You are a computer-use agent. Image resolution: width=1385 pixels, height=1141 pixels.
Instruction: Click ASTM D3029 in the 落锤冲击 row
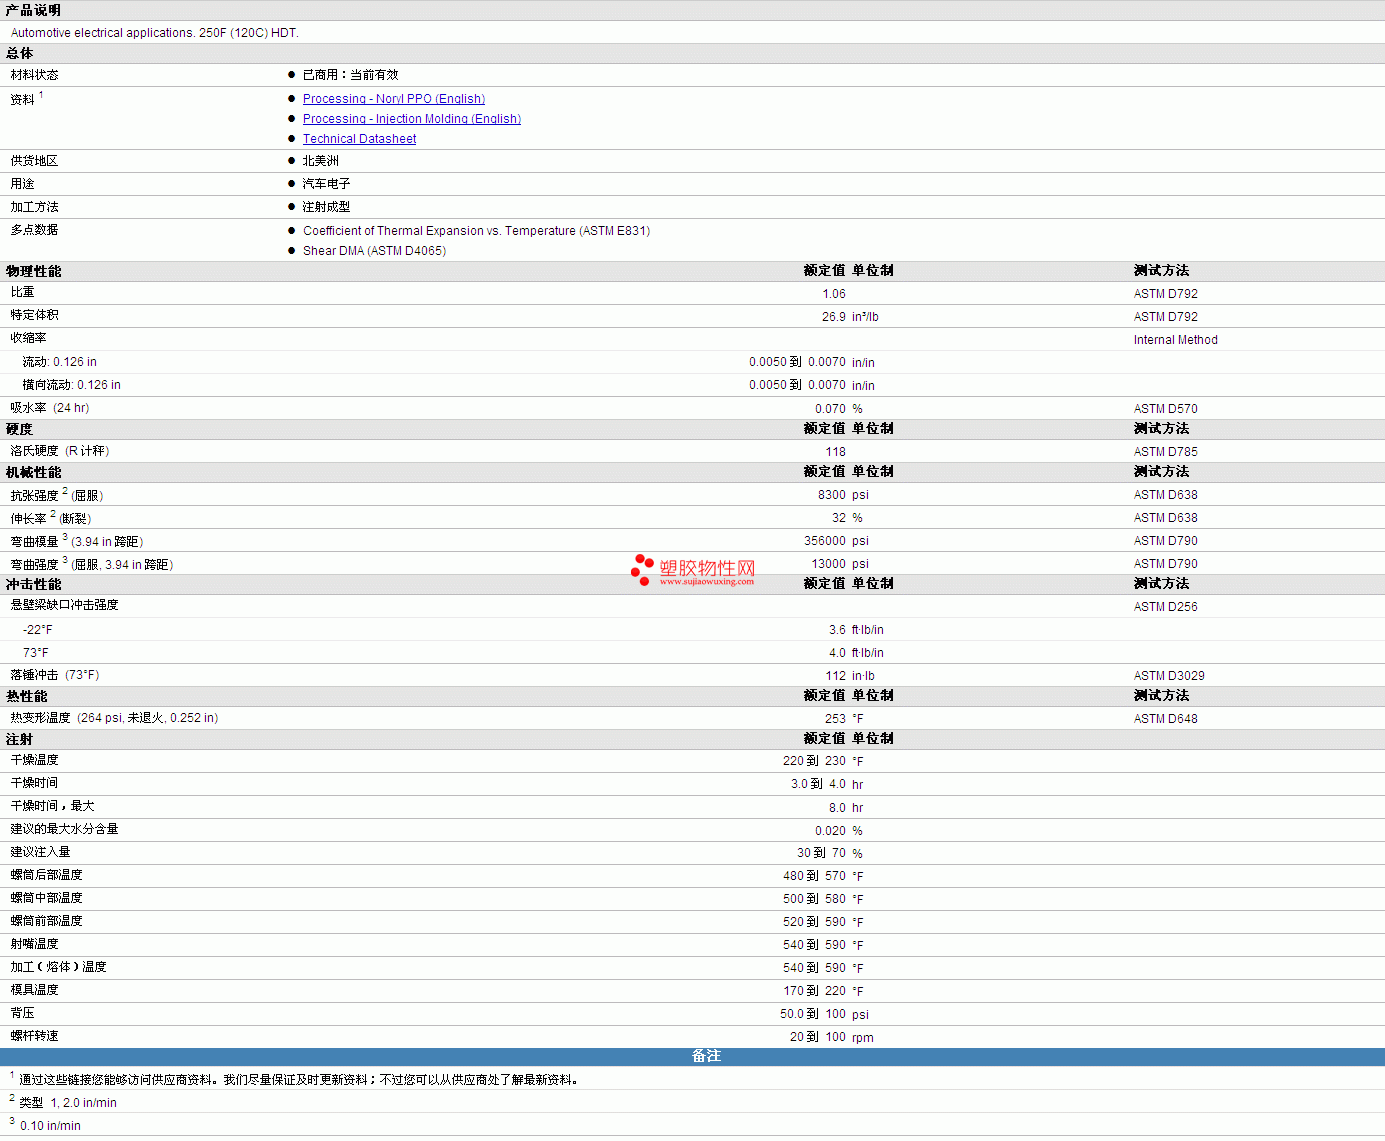tap(1168, 676)
